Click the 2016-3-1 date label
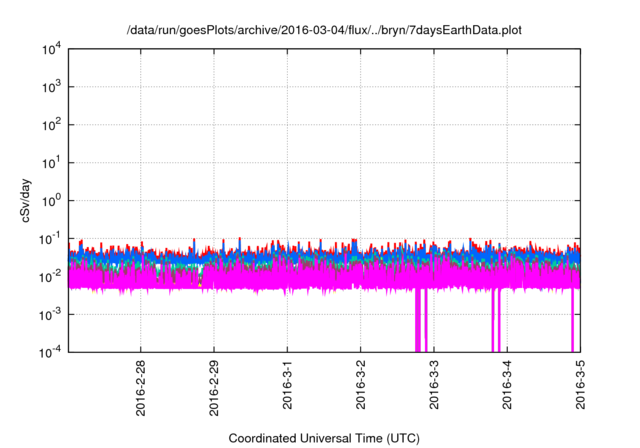The width and height of the screenshot is (640, 448). pyautogui.click(x=287, y=385)
